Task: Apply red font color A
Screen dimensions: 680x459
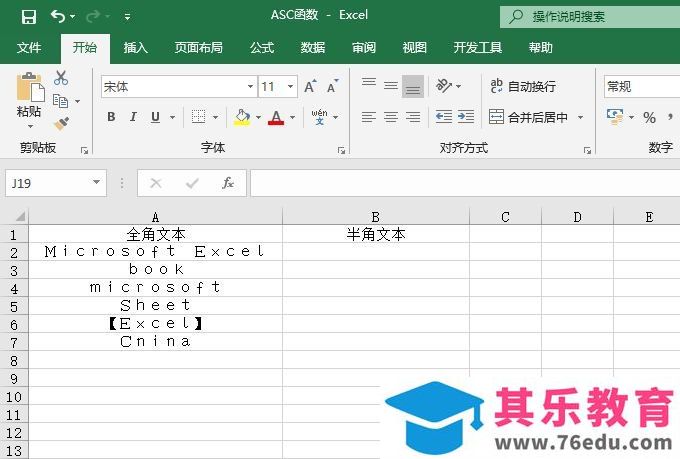Action: [276, 117]
